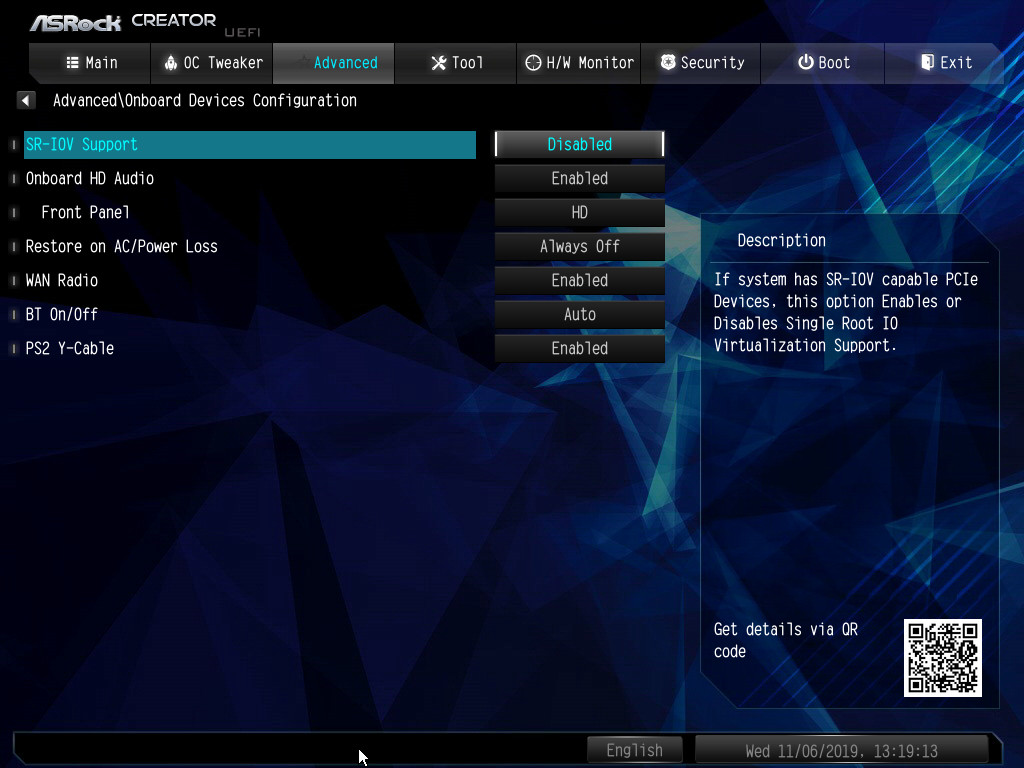Screen dimensions: 1024x768
Task: Open the SR-IOV Support Disabled dropdown
Action: [x=579, y=144]
